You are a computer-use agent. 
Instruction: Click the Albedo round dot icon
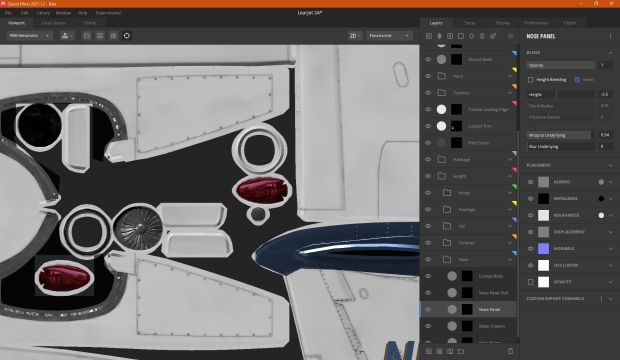[x=601, y=182]
